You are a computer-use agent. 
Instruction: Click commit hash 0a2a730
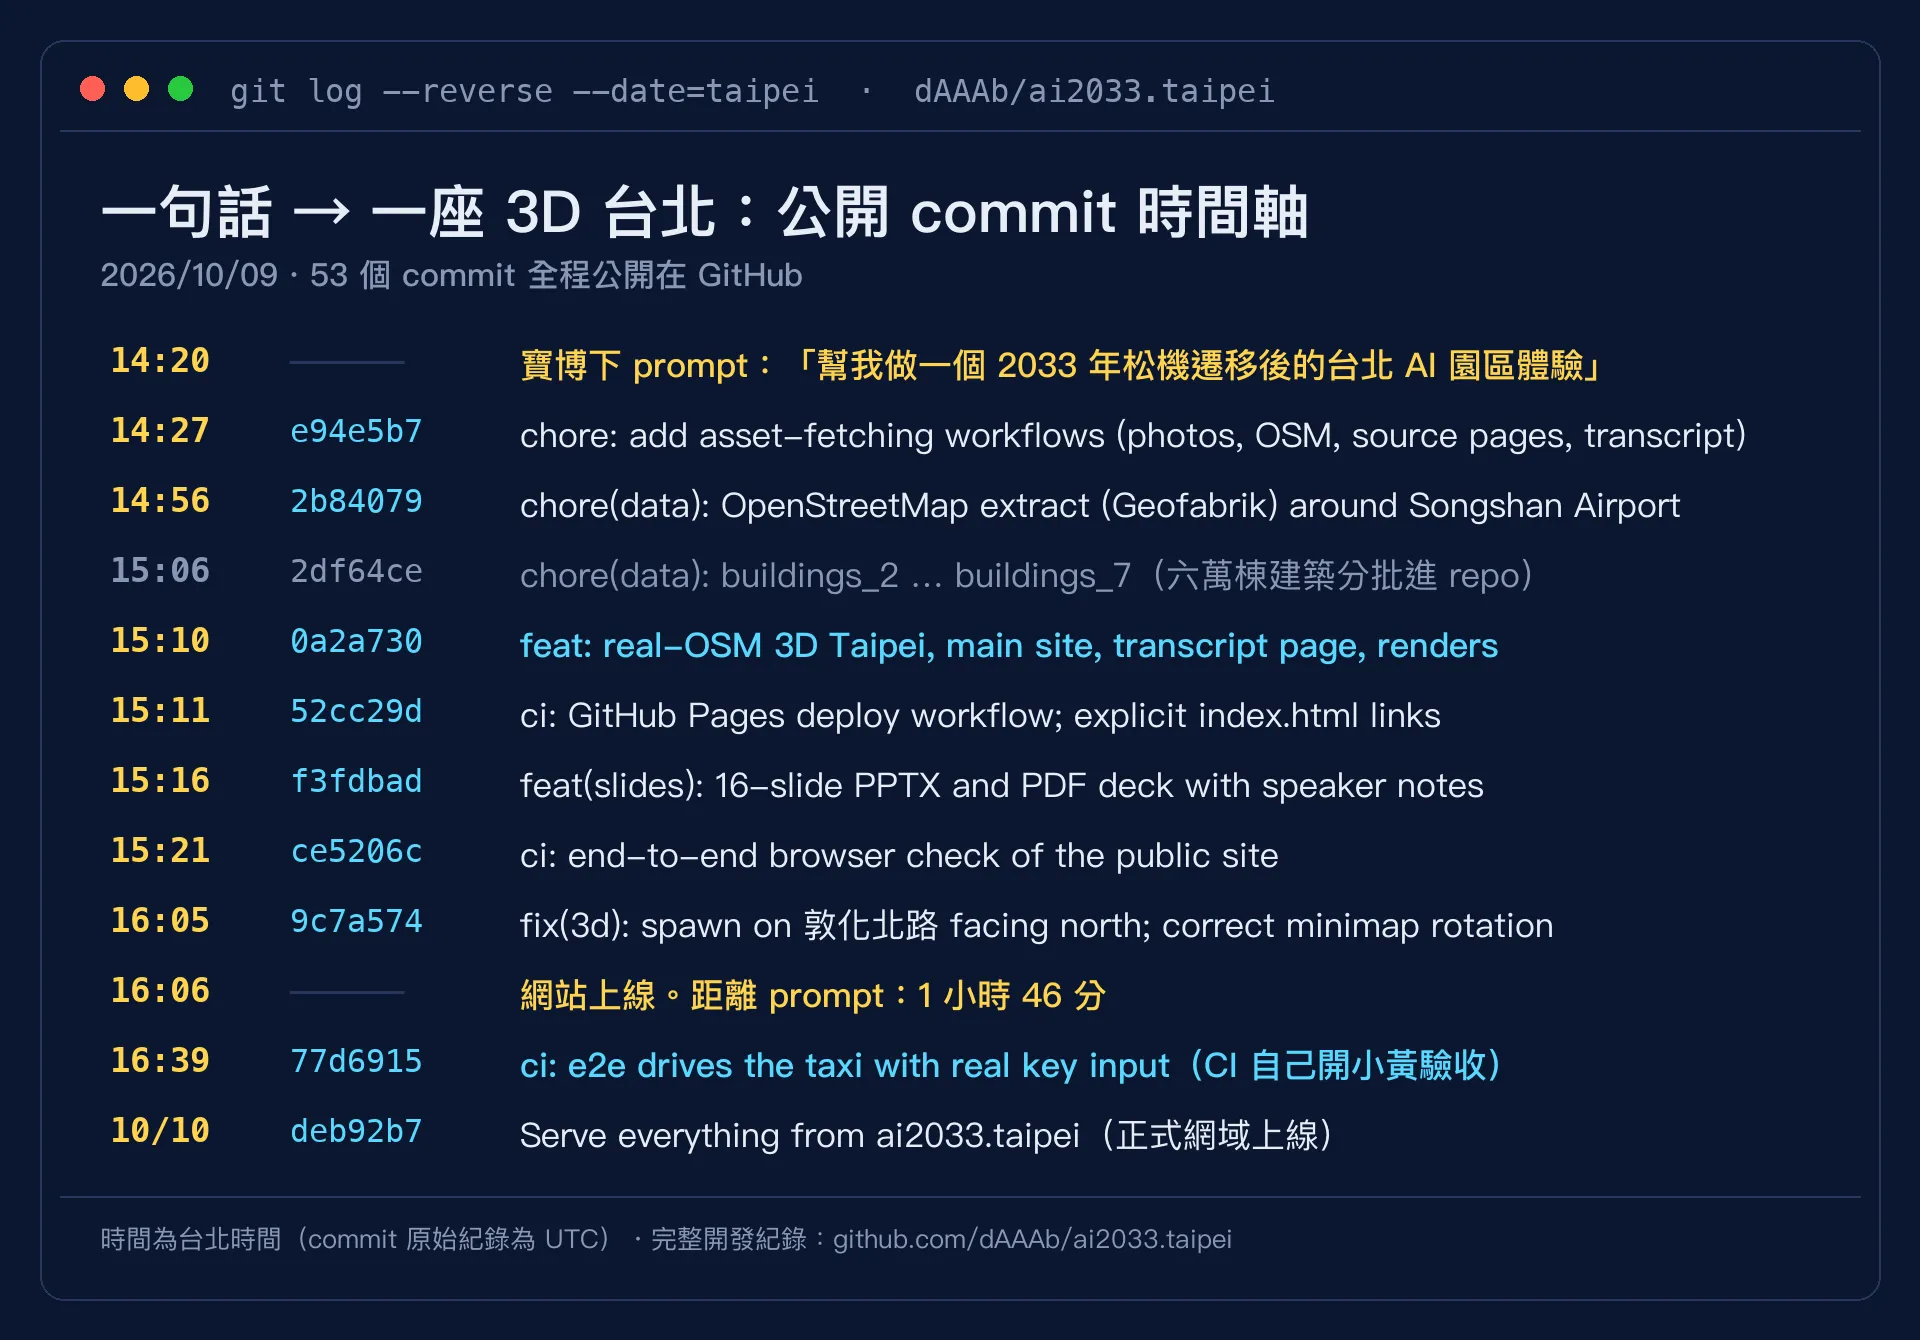point(356,641)
